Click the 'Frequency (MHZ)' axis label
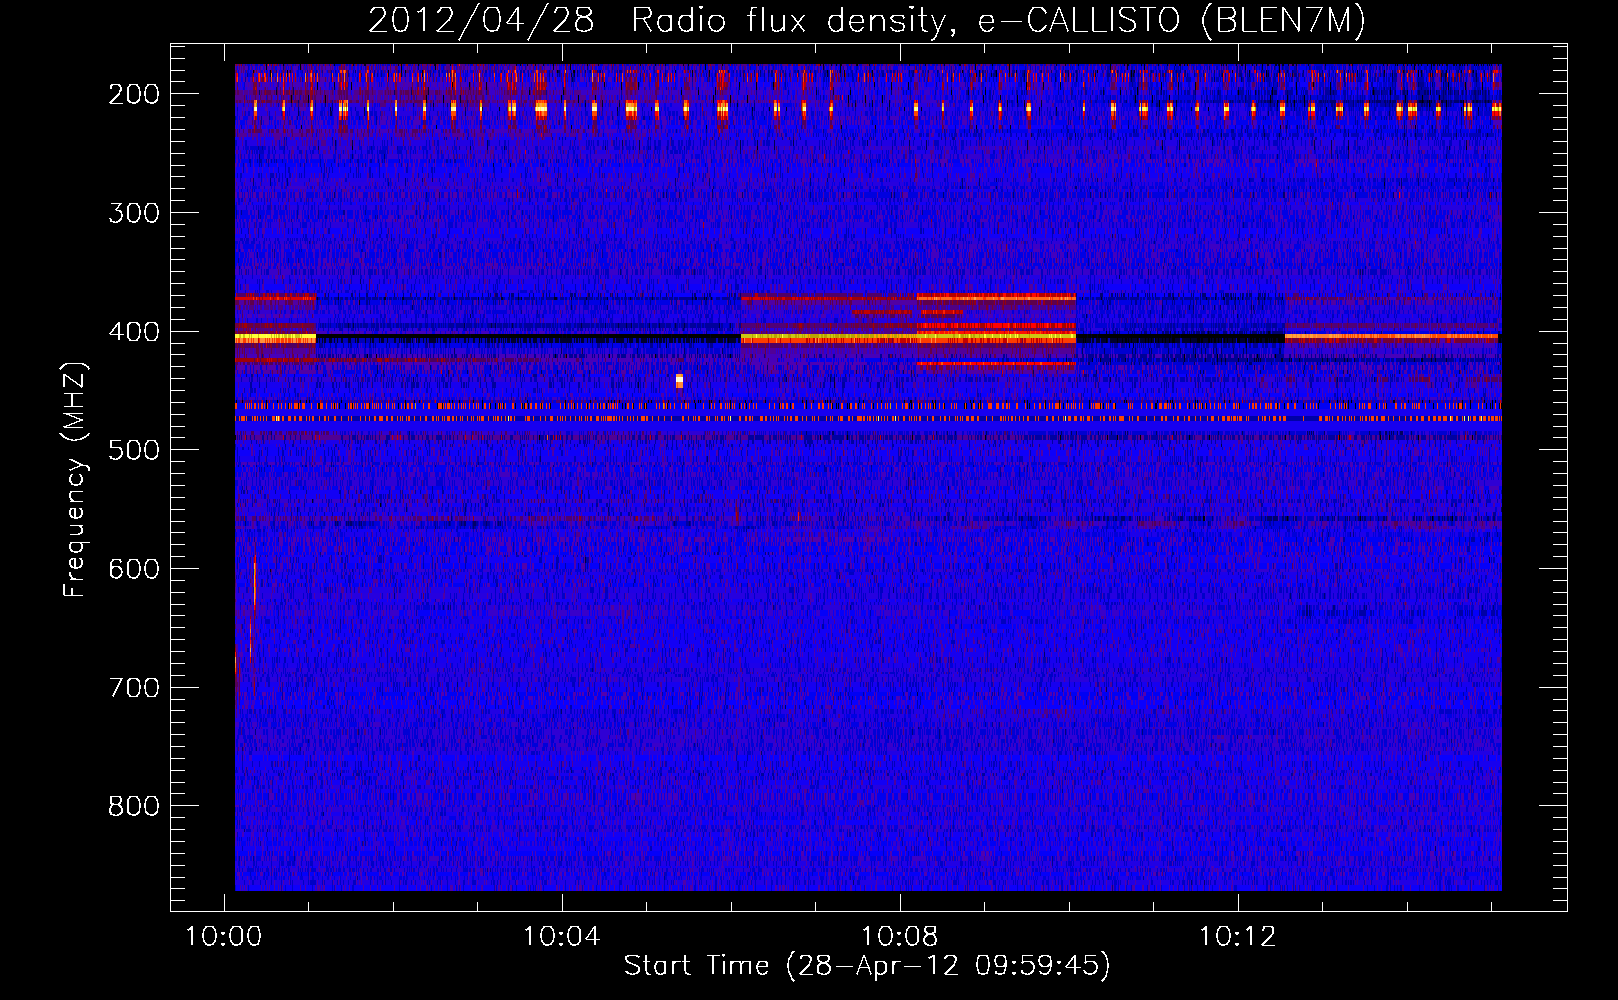This screenshot has width=1618, height=1000. coord(75,480)
